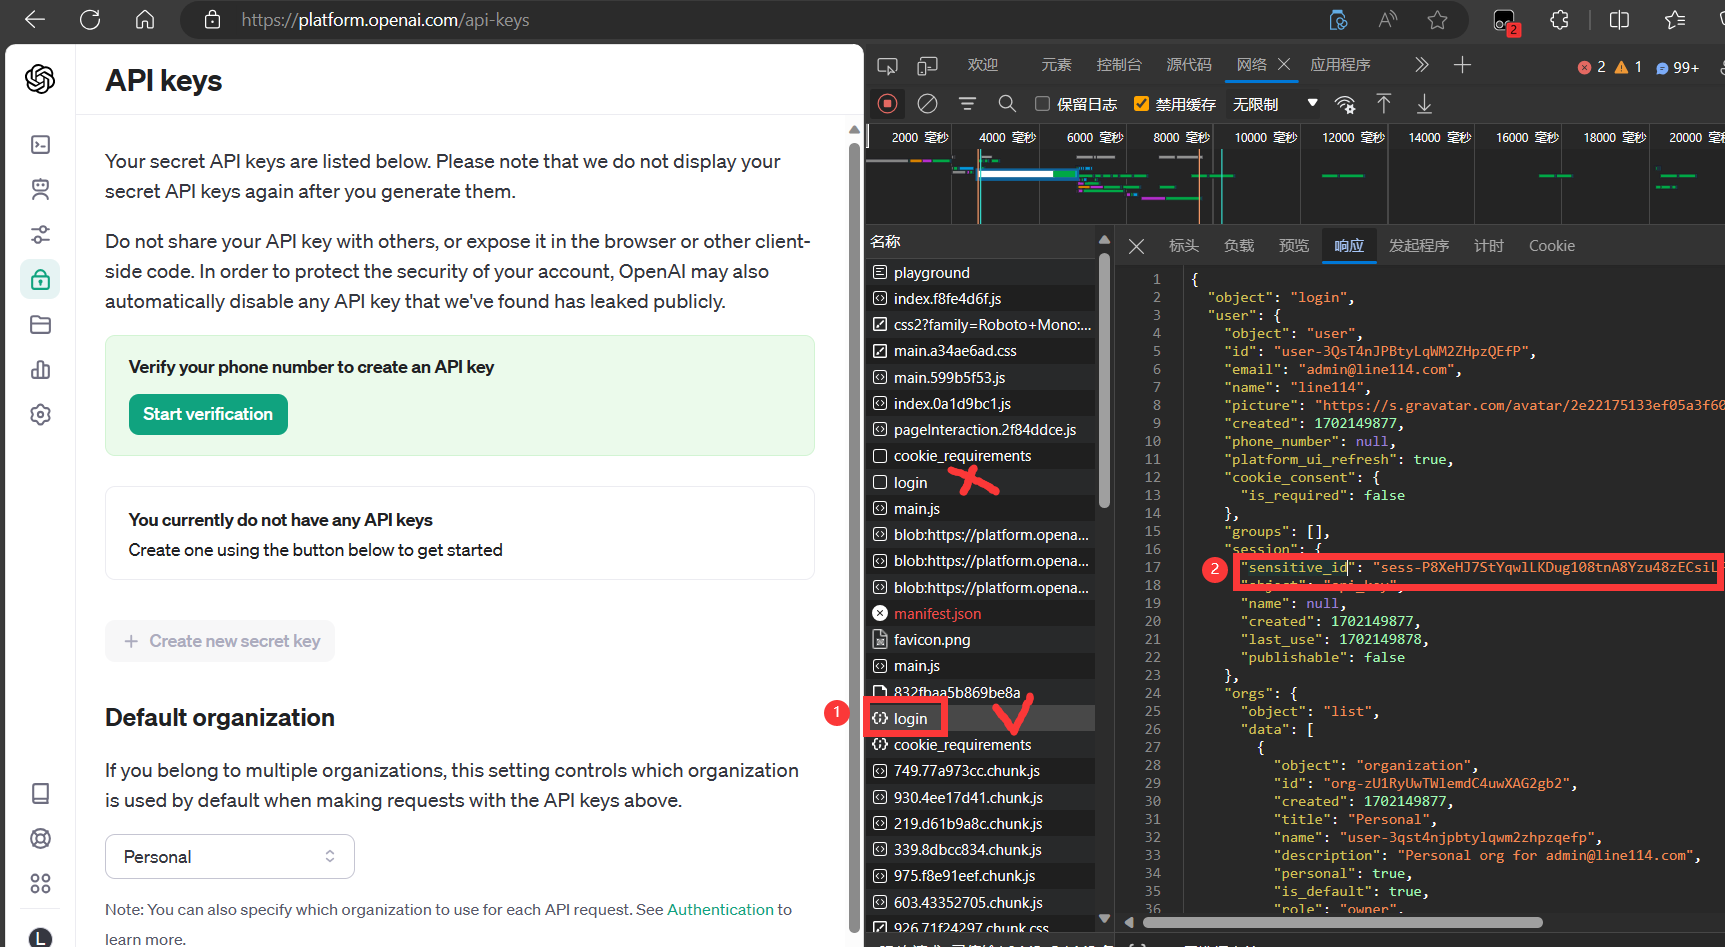Clear network log icon
Image resolution: width=1725 pixels, height=947 pixels.
[927, 104]
